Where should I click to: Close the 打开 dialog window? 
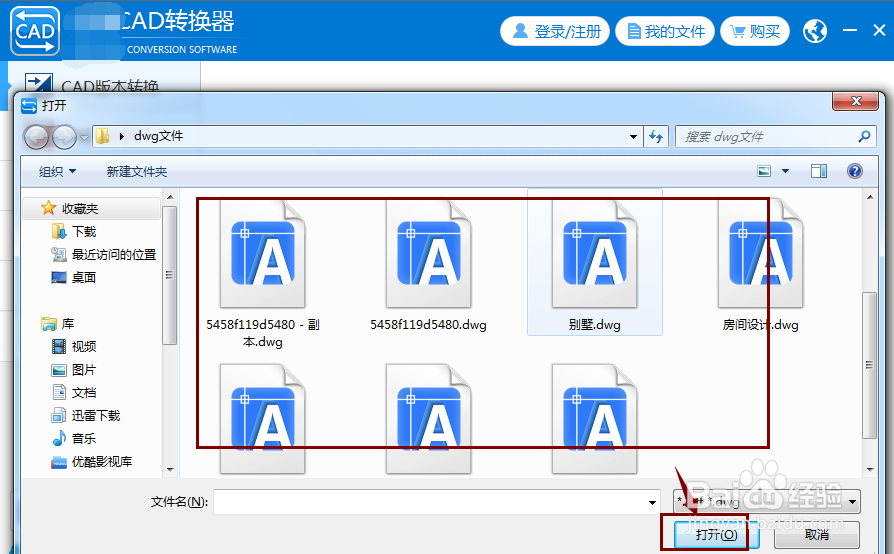[855, 101]
